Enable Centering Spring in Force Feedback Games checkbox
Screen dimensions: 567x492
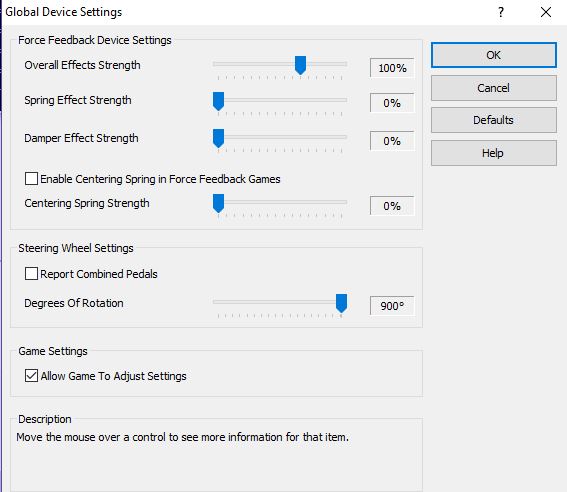click(31, 179)
